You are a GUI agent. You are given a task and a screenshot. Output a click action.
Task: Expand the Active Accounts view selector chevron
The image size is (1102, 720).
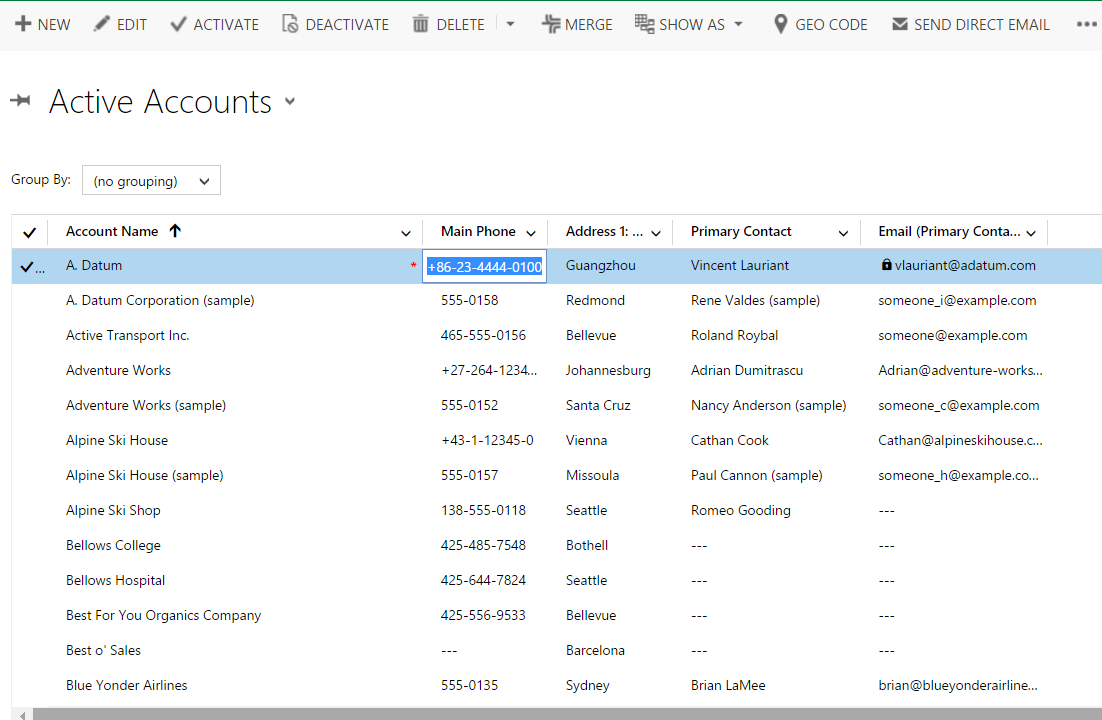tap(290, 102)
